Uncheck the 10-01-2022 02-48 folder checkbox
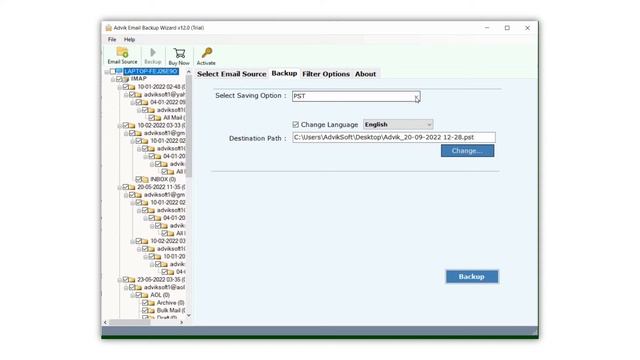Viewport: 640px width, 360px height. point(126,87)
